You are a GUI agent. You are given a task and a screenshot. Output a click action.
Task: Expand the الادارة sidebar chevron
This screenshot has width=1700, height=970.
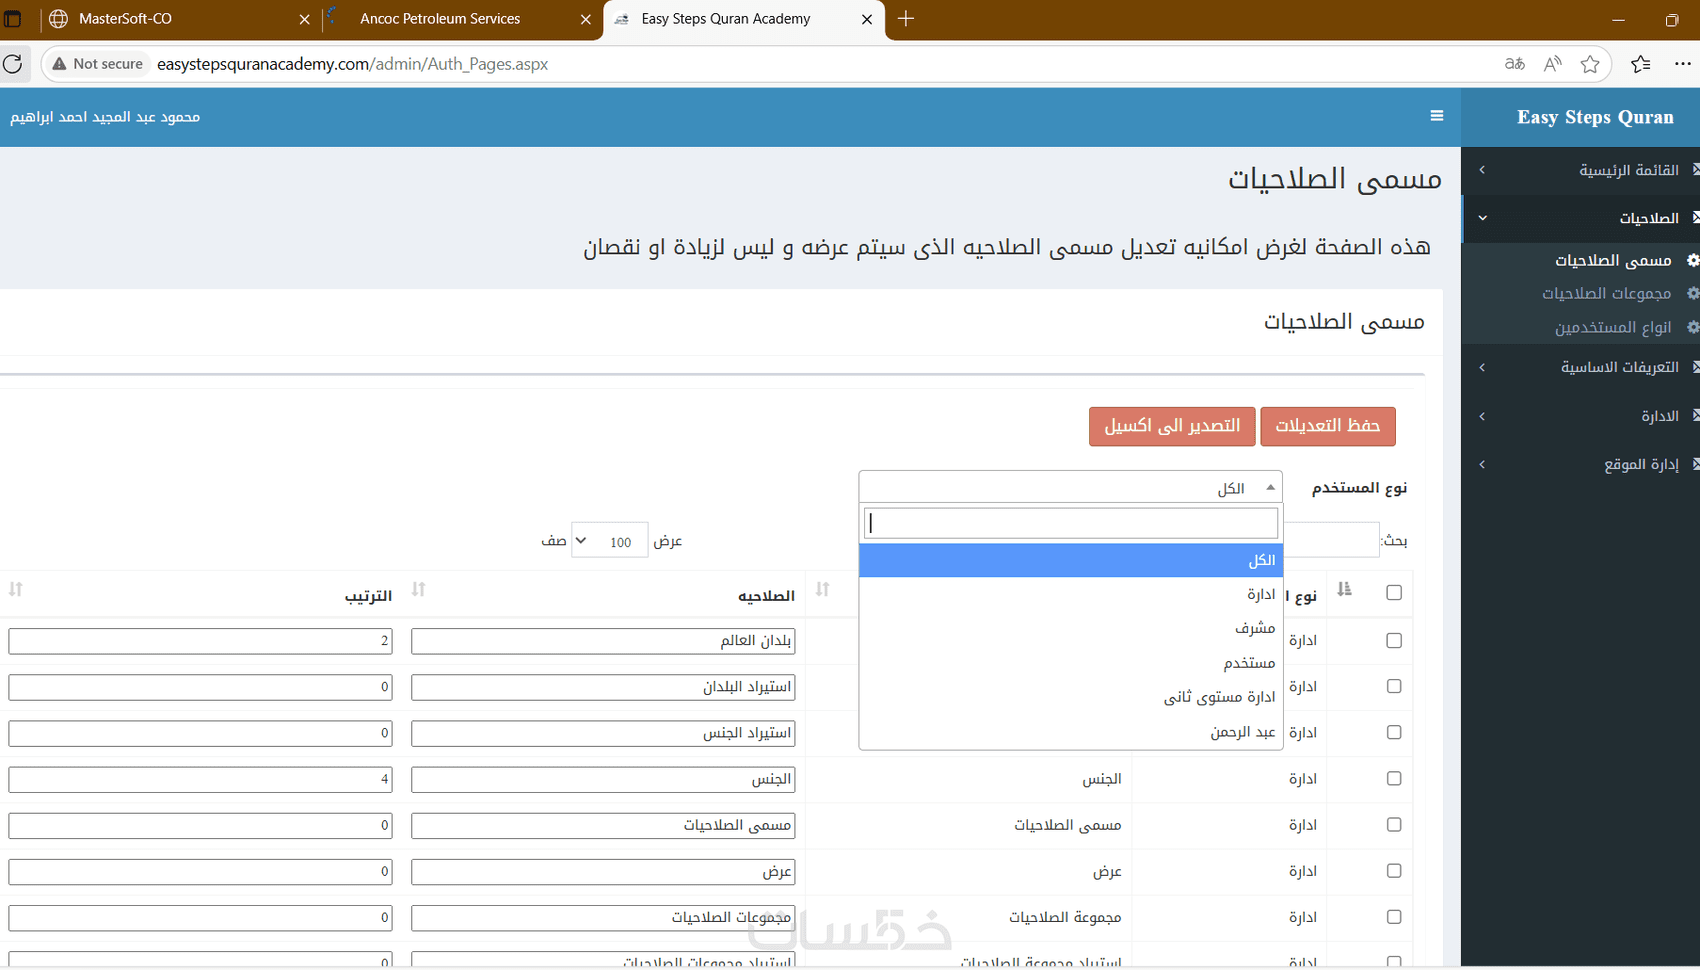[x=1482, y=416]
